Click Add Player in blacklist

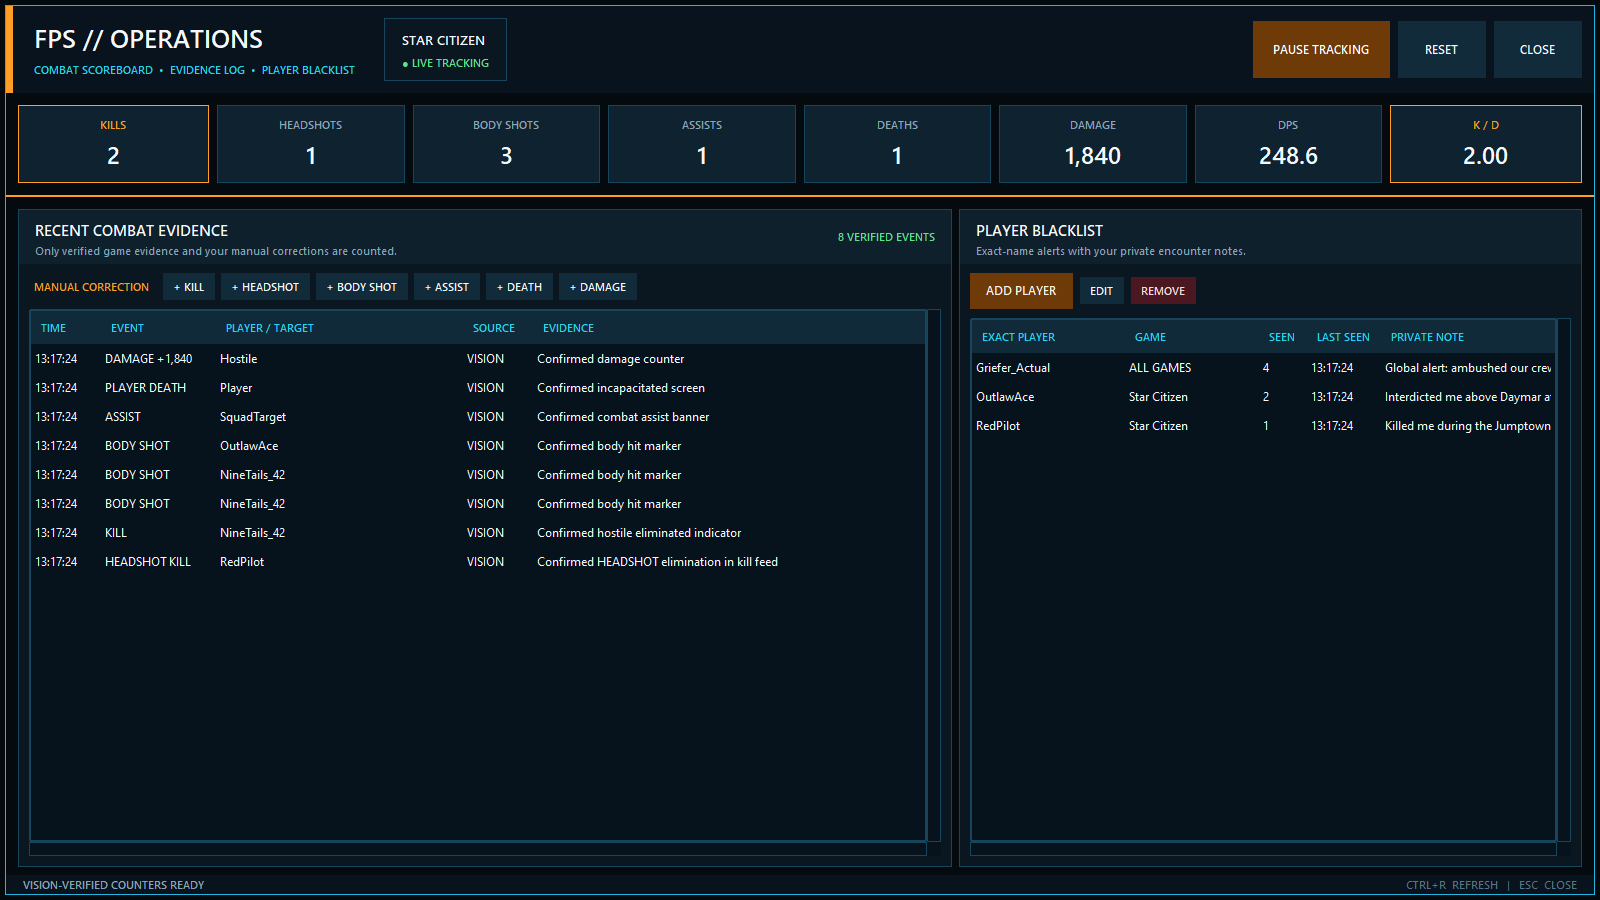[x=1021, y=291]
